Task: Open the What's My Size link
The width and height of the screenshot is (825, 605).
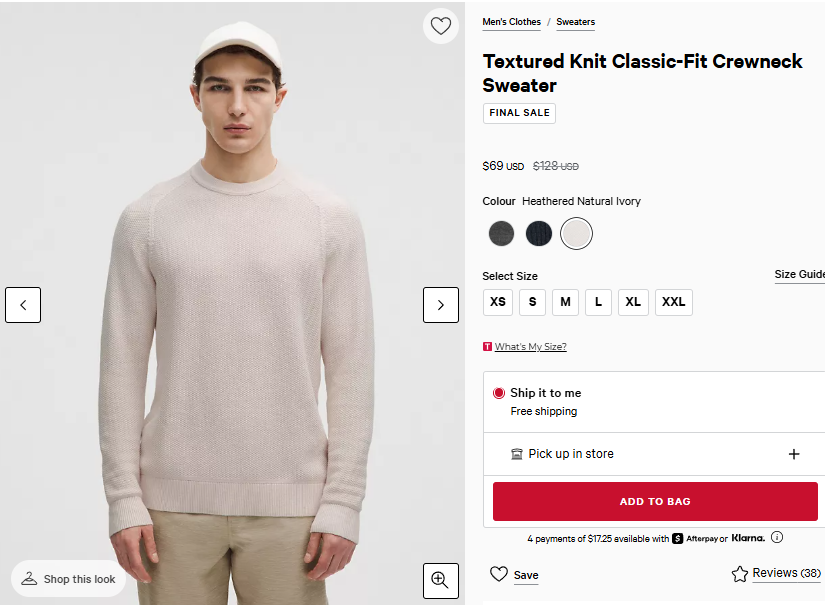Action: click(530, 347)
